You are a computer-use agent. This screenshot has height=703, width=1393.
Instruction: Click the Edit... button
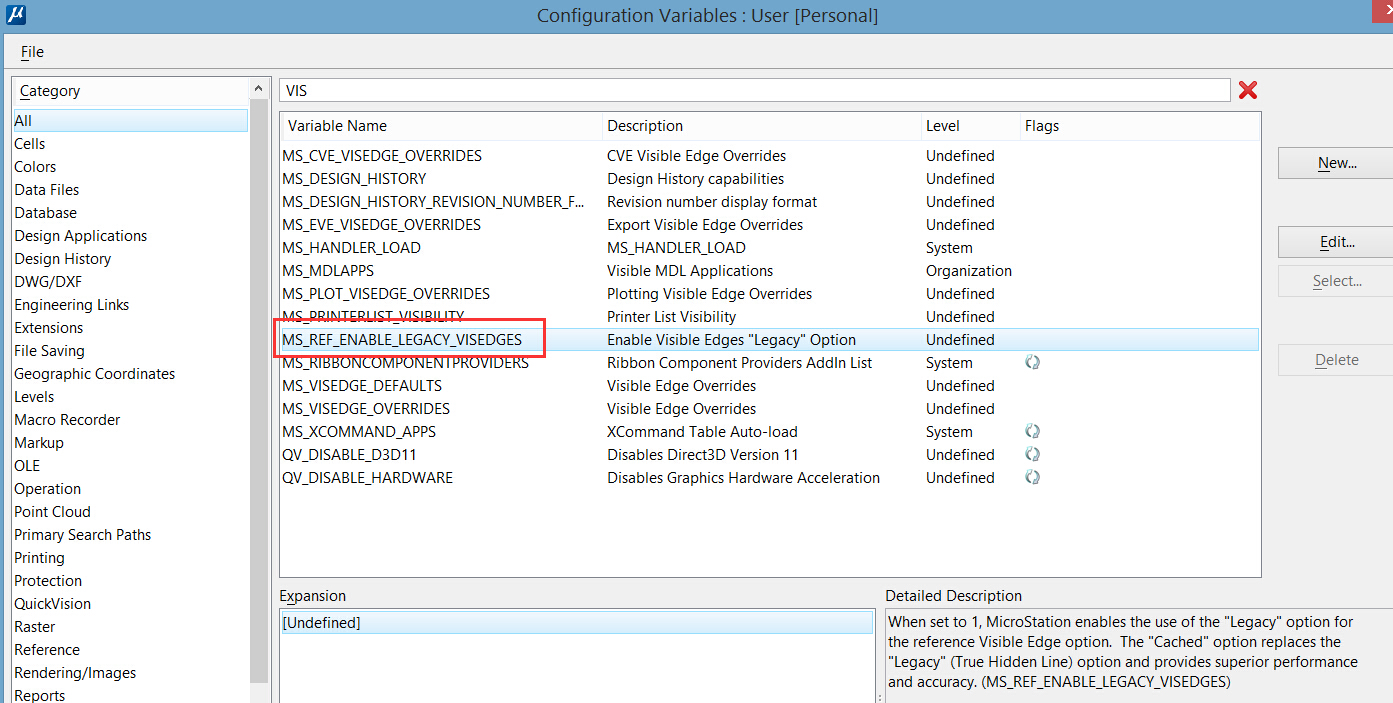coord(1336,242)
